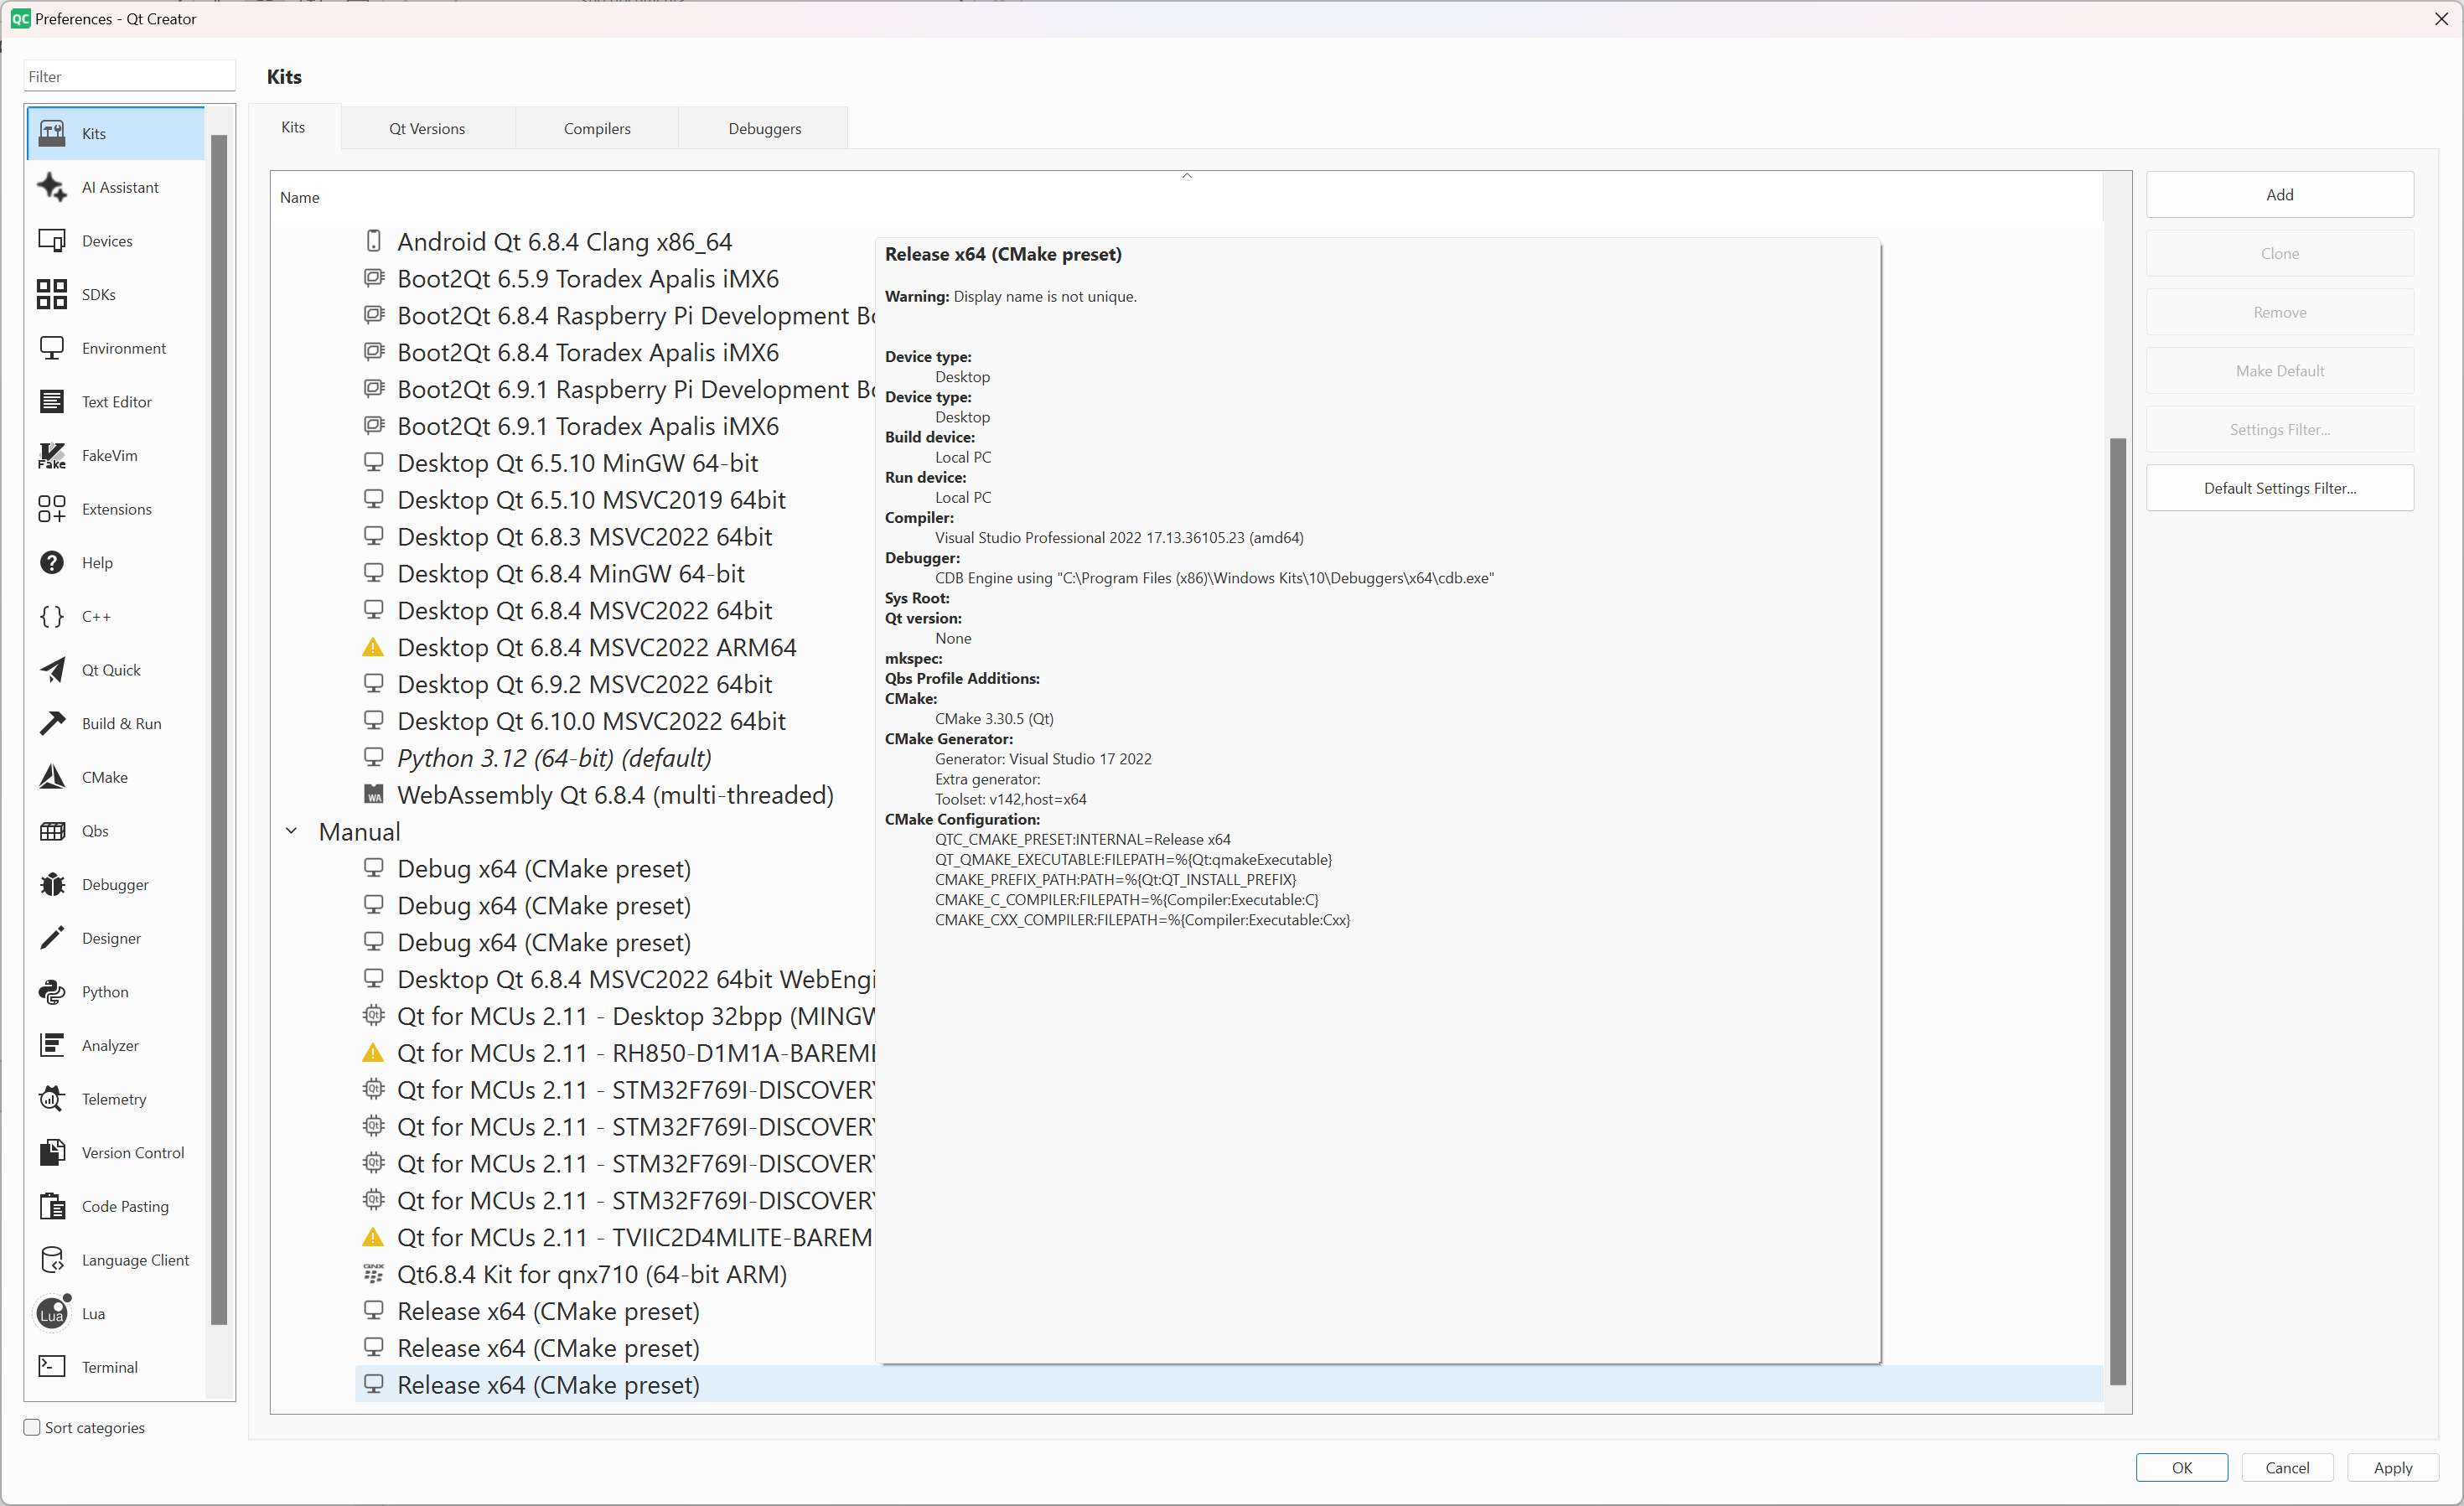Viewport: 2464px width, 1506px height.
Task: Select the FakeVim category icon
Action: click(x=52, y=456)
